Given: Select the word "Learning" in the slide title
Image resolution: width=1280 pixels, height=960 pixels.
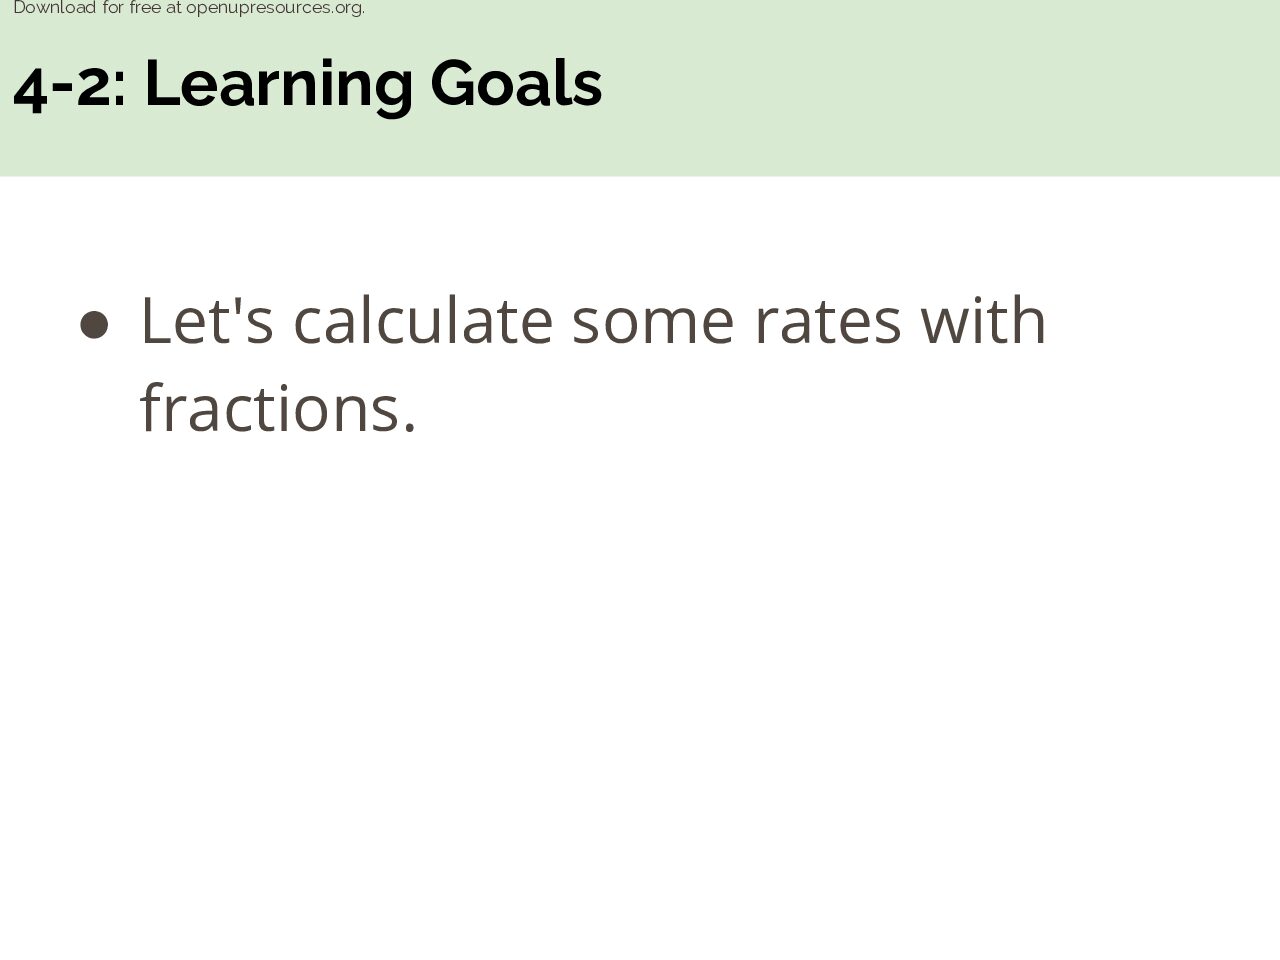Looking at the screenshot, I should (279, 86).
